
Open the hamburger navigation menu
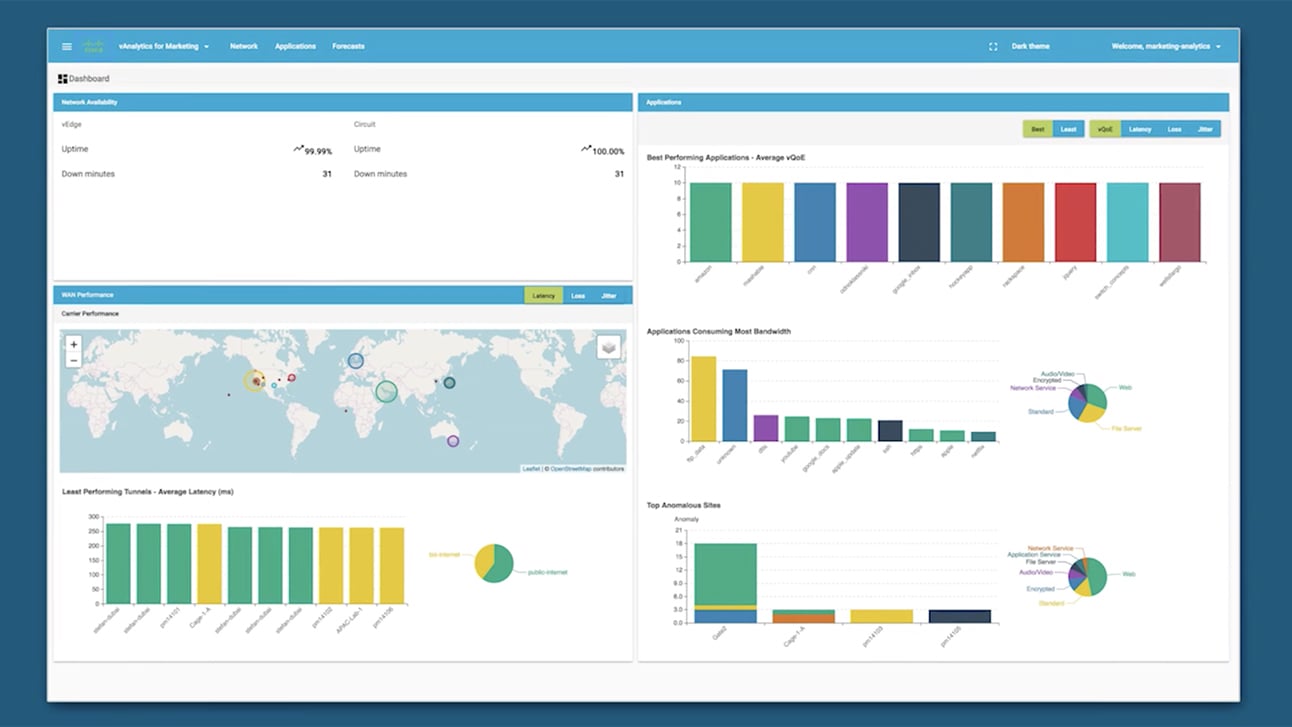point(67,45)
